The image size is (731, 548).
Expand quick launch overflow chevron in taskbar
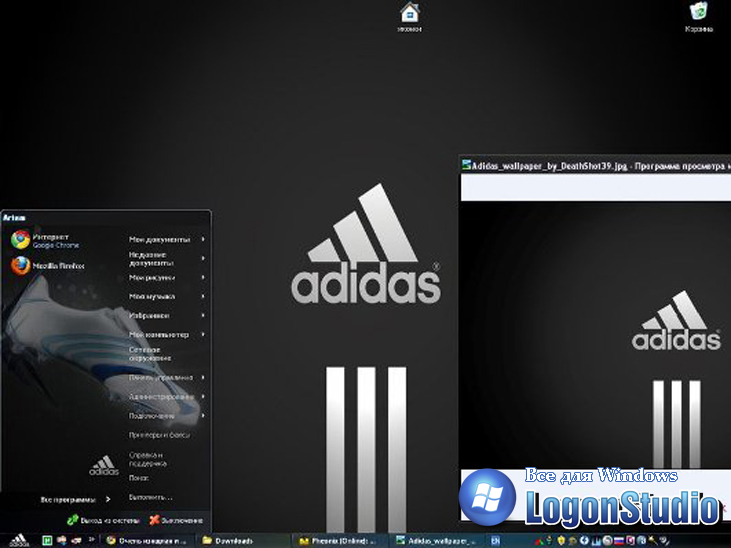(91, 540)
